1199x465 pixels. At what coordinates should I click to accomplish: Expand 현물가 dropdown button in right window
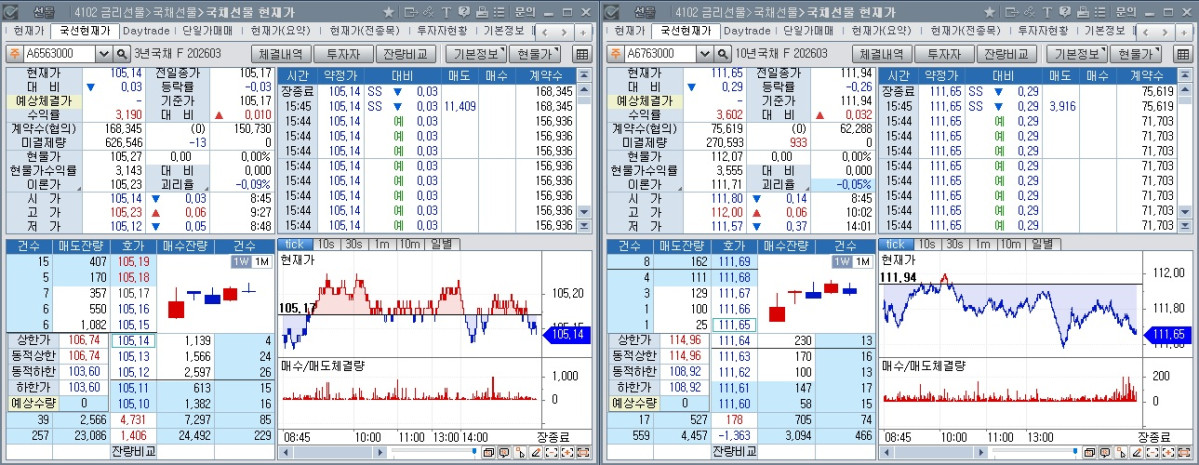tap(1136, 54)
